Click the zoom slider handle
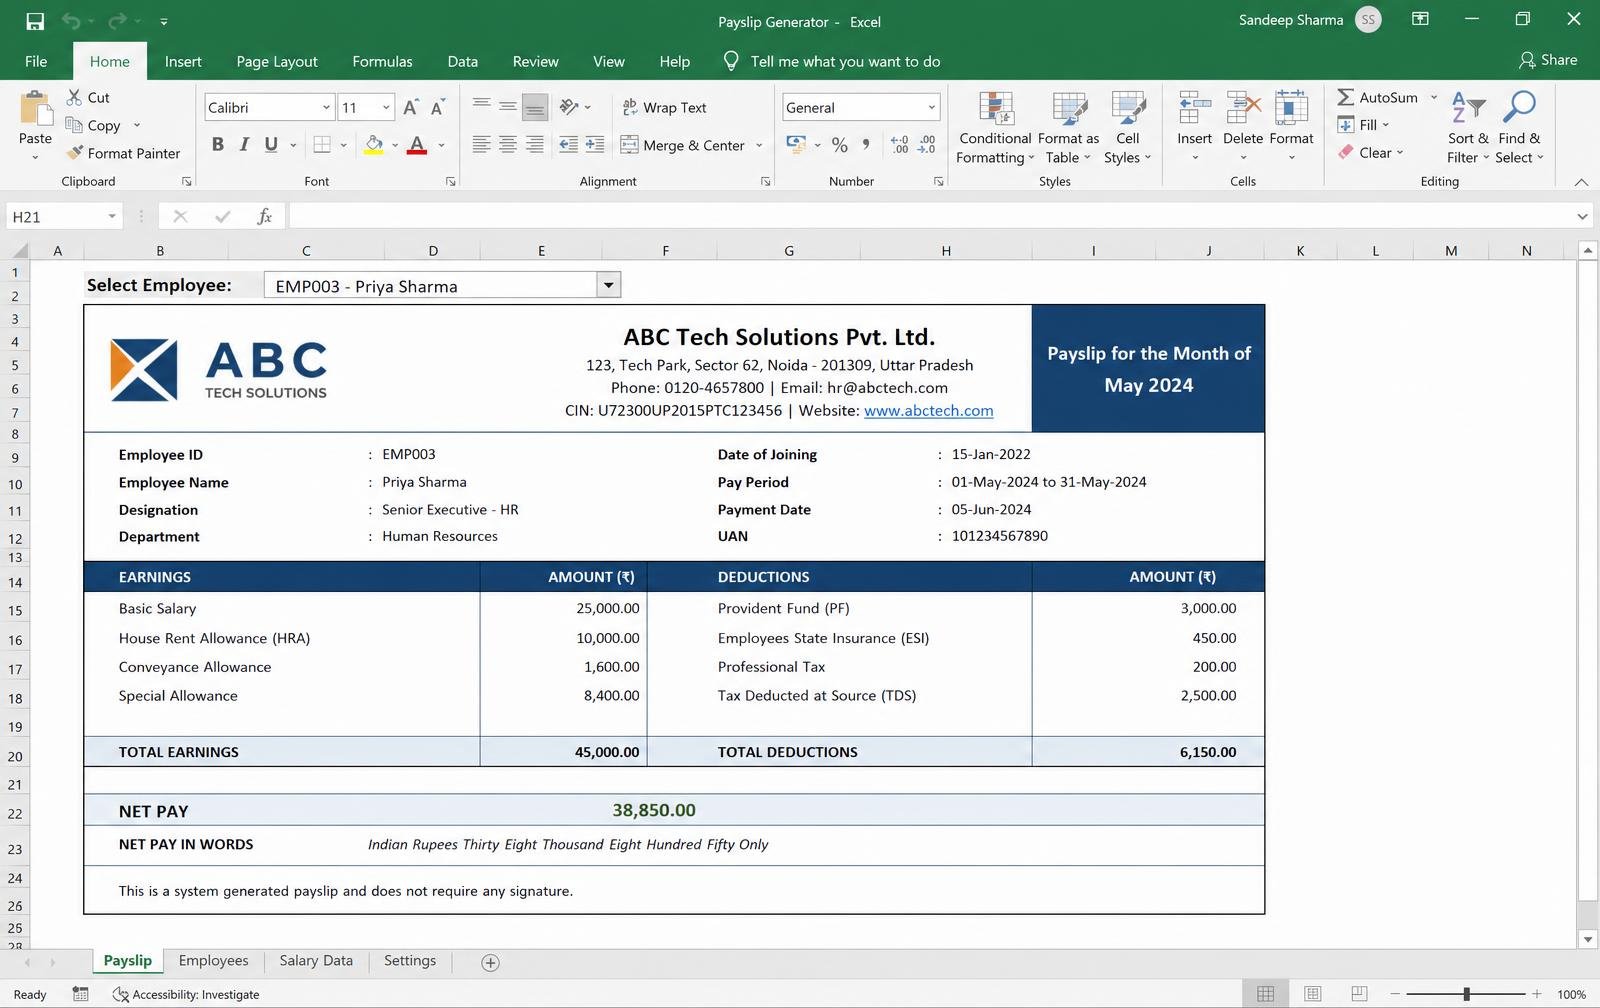Viewport: 1600px width, 1008px height. (1466, 994)
